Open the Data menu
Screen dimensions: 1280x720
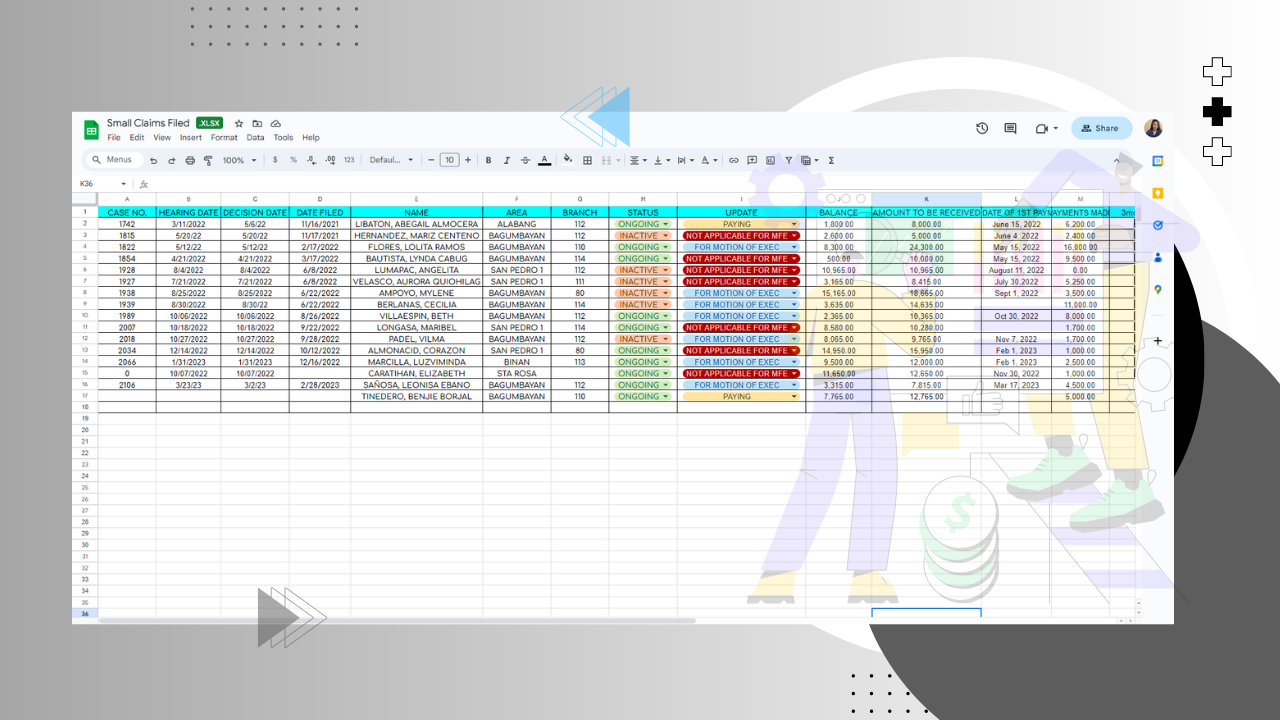[x=256, y=138]
